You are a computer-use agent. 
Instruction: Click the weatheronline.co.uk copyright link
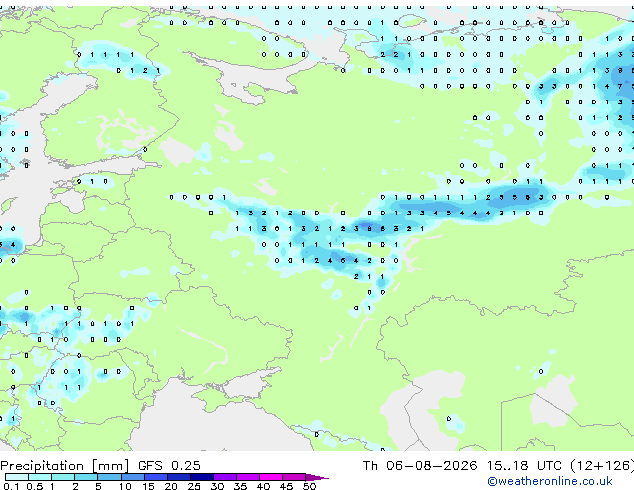click(x=549, y=481)
